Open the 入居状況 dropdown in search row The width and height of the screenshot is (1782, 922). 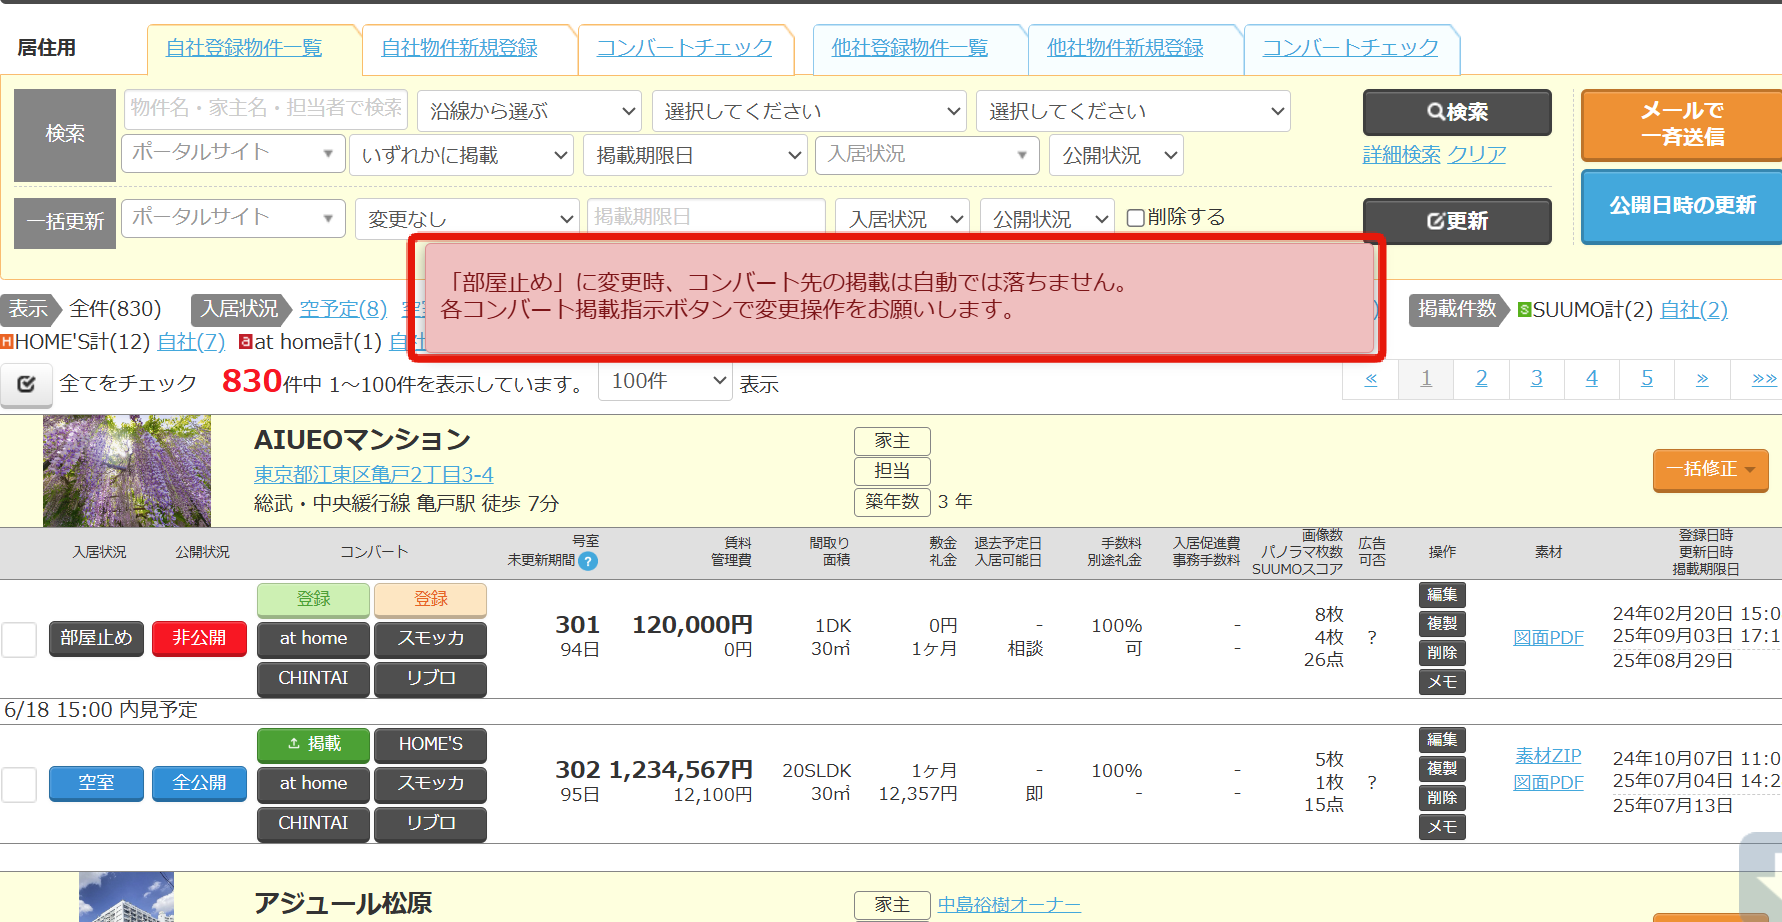(927, 155)
